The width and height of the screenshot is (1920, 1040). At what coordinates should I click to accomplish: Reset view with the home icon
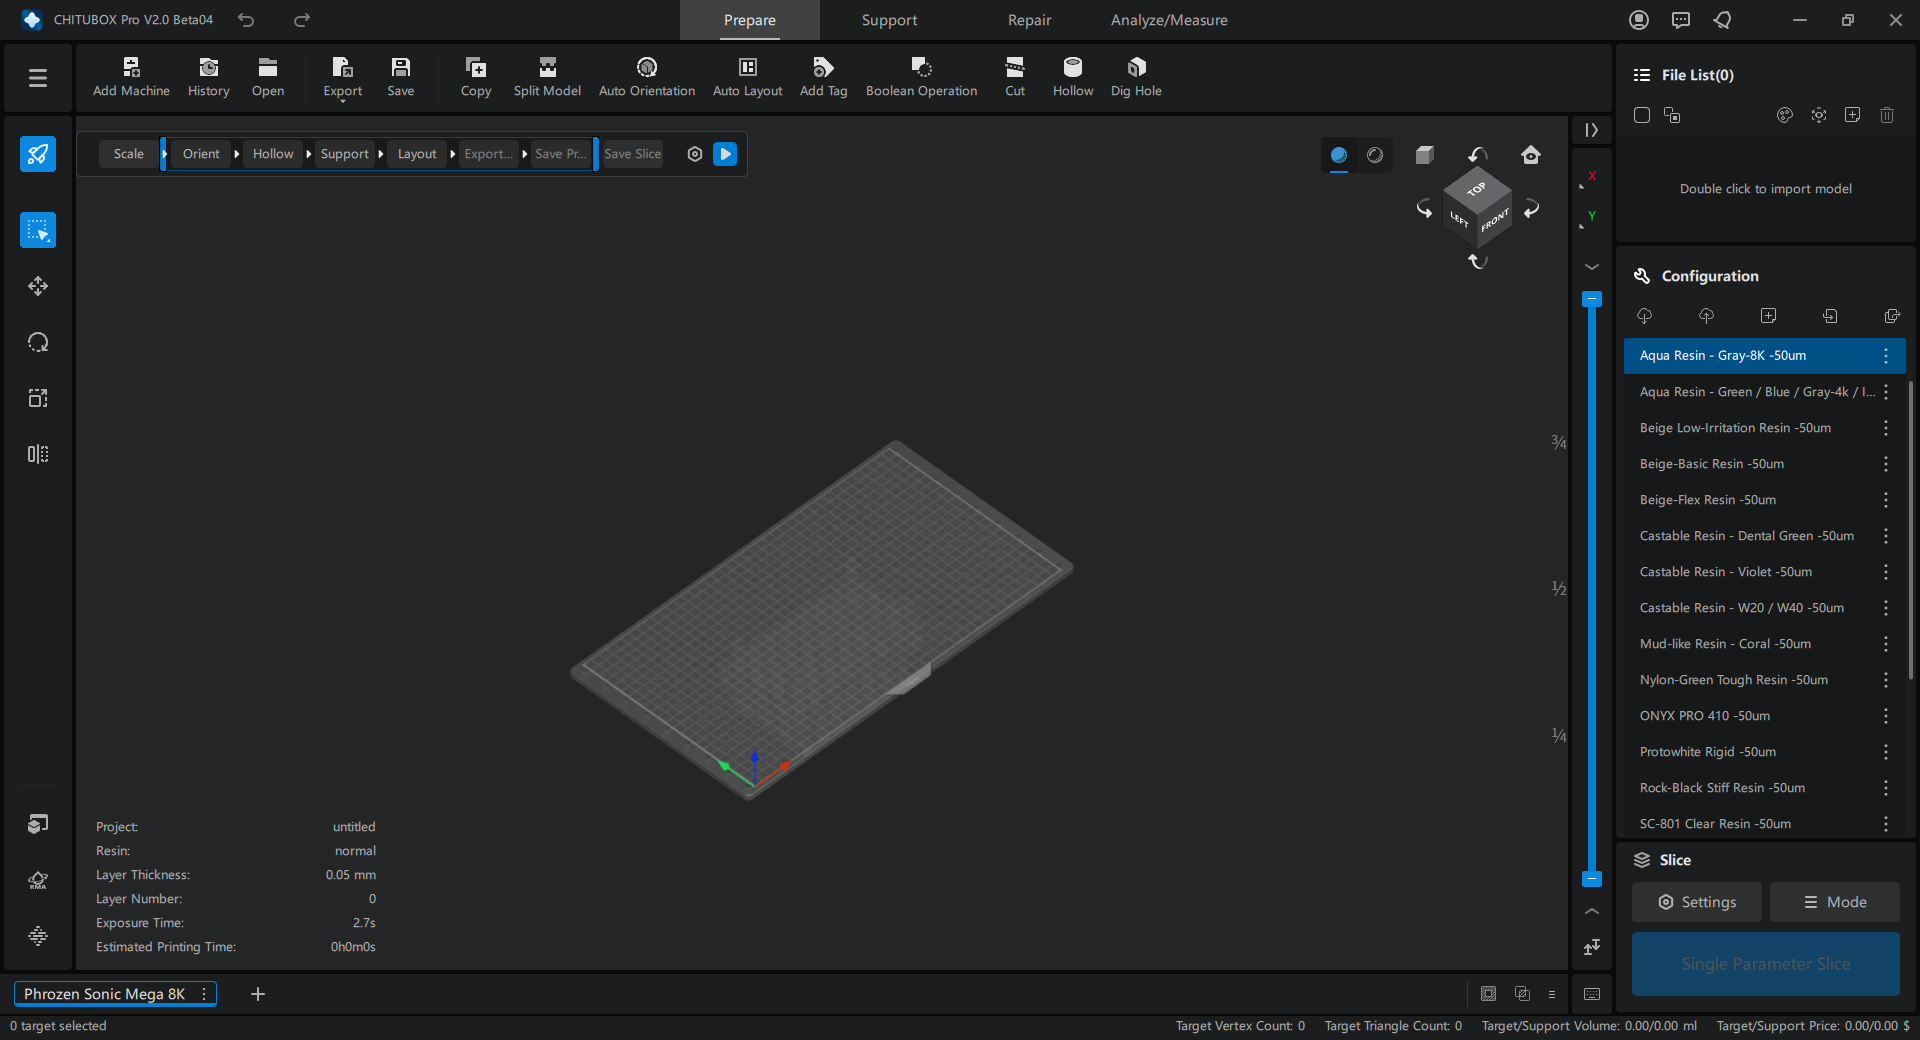click(1530, 155)
